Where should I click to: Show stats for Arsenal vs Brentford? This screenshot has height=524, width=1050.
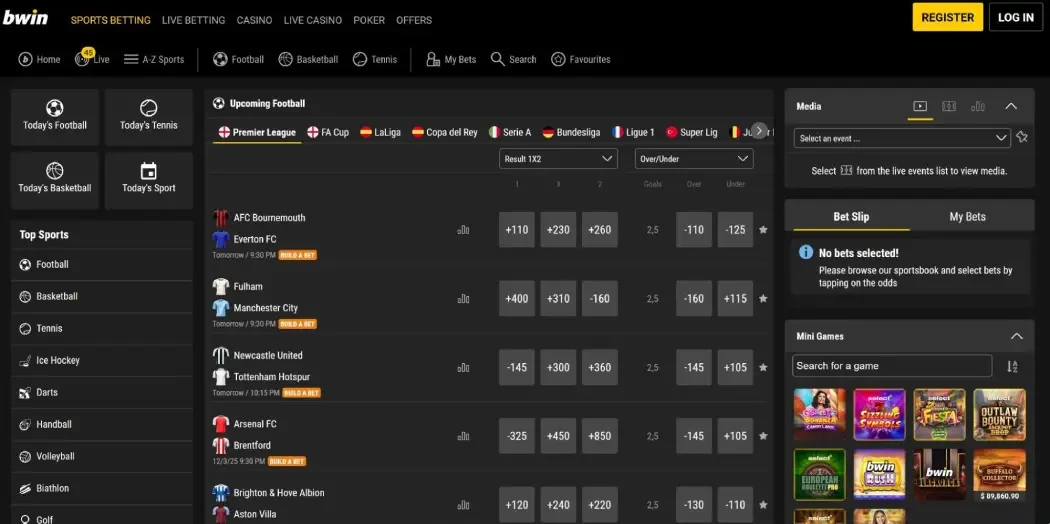pos(463,436)
